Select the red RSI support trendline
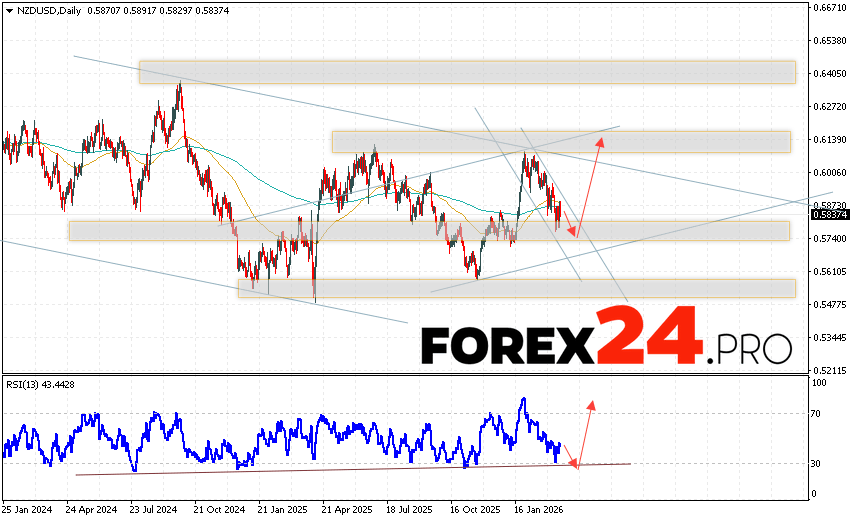Viewport: 854px width, 521px height. (x=350, y=468)
